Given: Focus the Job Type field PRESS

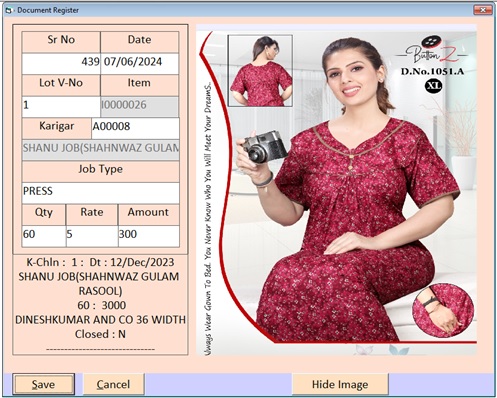Looking at the screenshot, I should [x=101, y=193].
